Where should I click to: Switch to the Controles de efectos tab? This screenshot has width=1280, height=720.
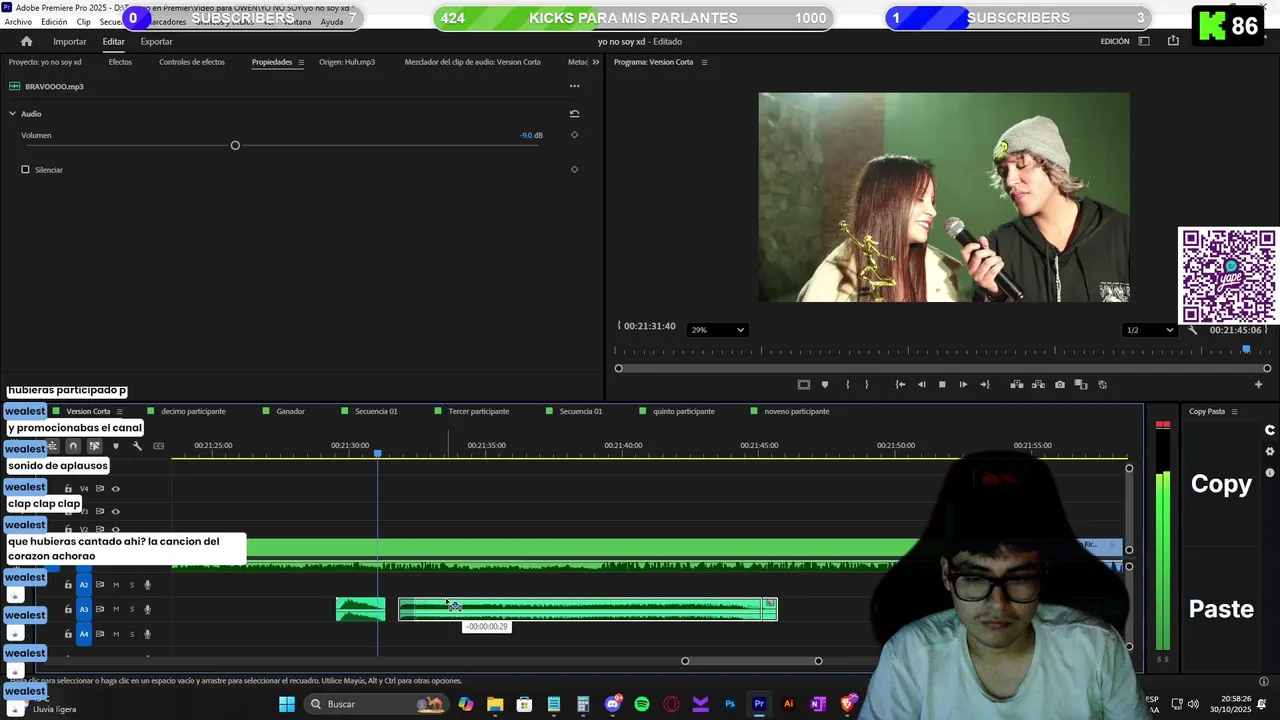tap(192, 62)
